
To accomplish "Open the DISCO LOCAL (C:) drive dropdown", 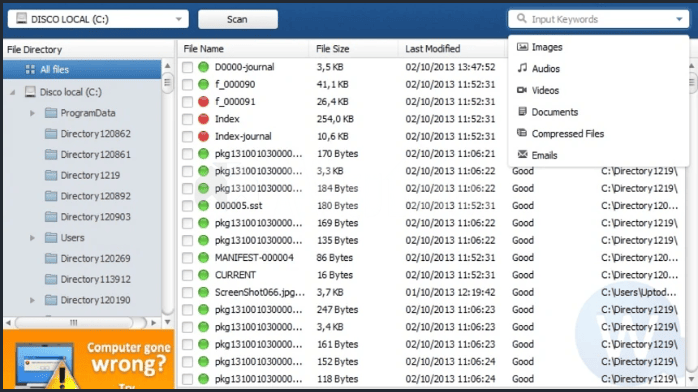I will [98, 19].
